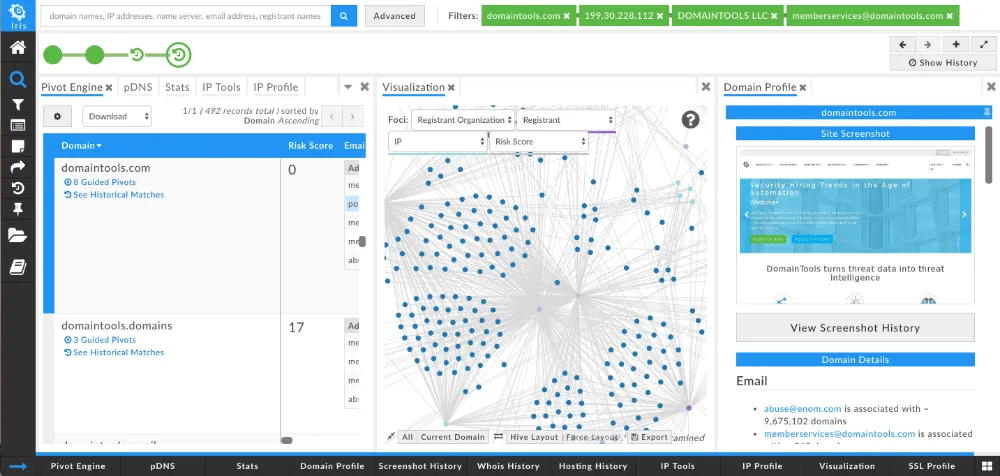
Task: Go to next results page arrow
Action: 353,116
